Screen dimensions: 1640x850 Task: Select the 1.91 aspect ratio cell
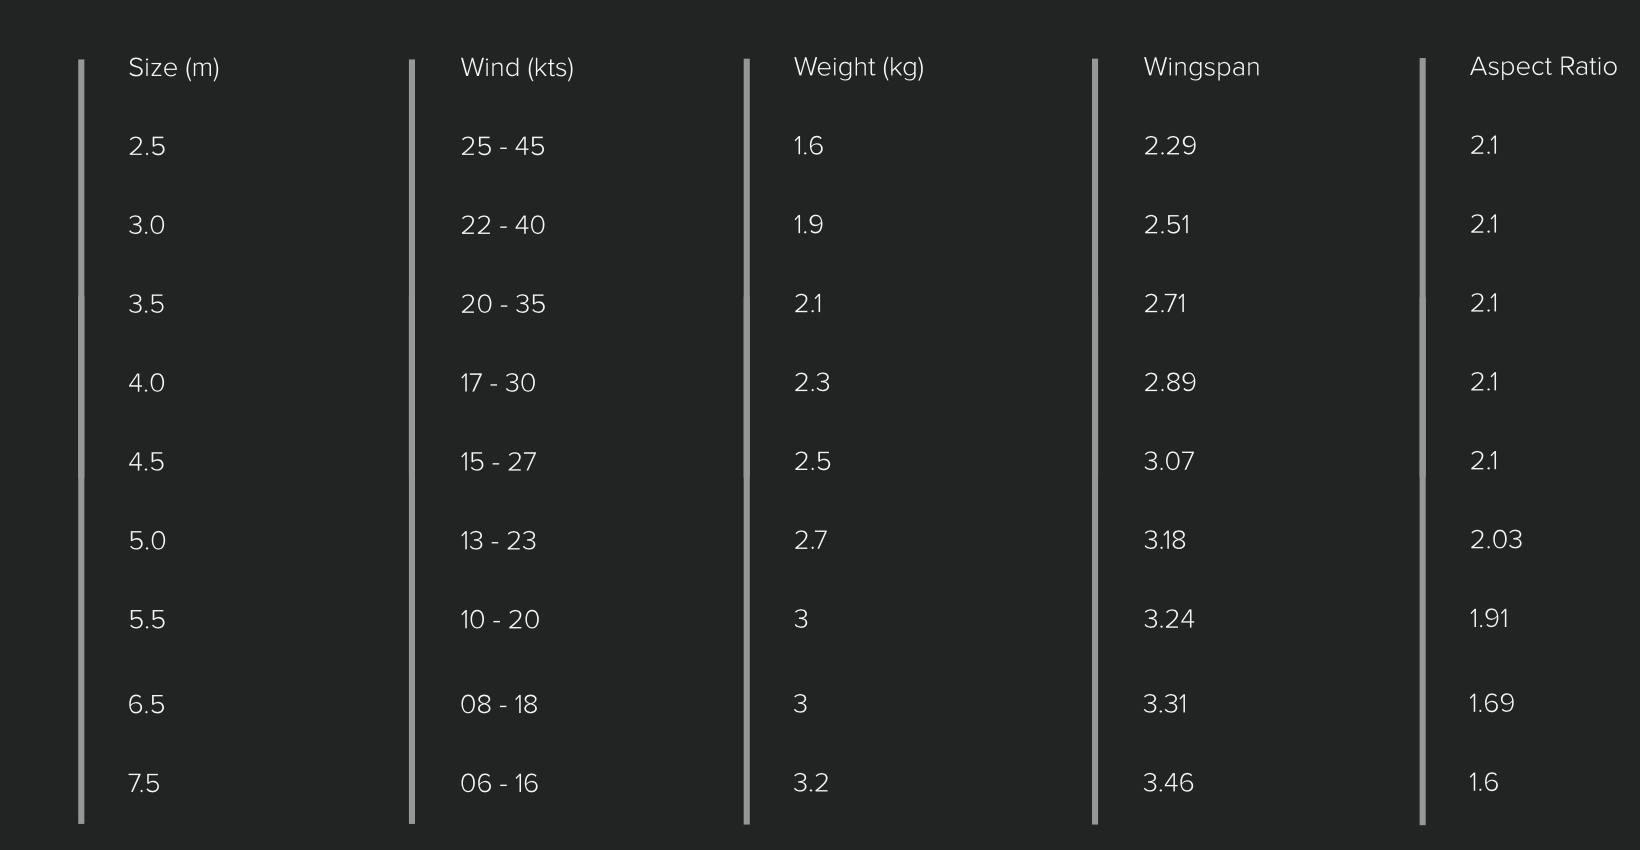(x=1488, y=619)
